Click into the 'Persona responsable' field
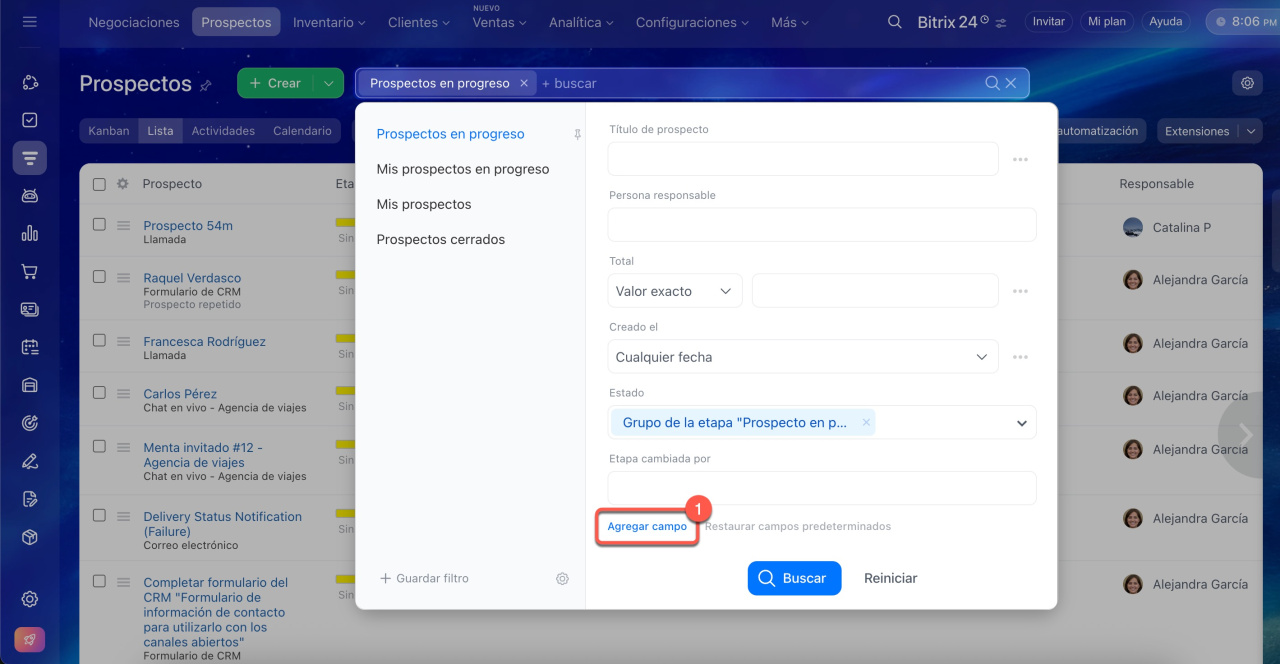 point(822,225)
